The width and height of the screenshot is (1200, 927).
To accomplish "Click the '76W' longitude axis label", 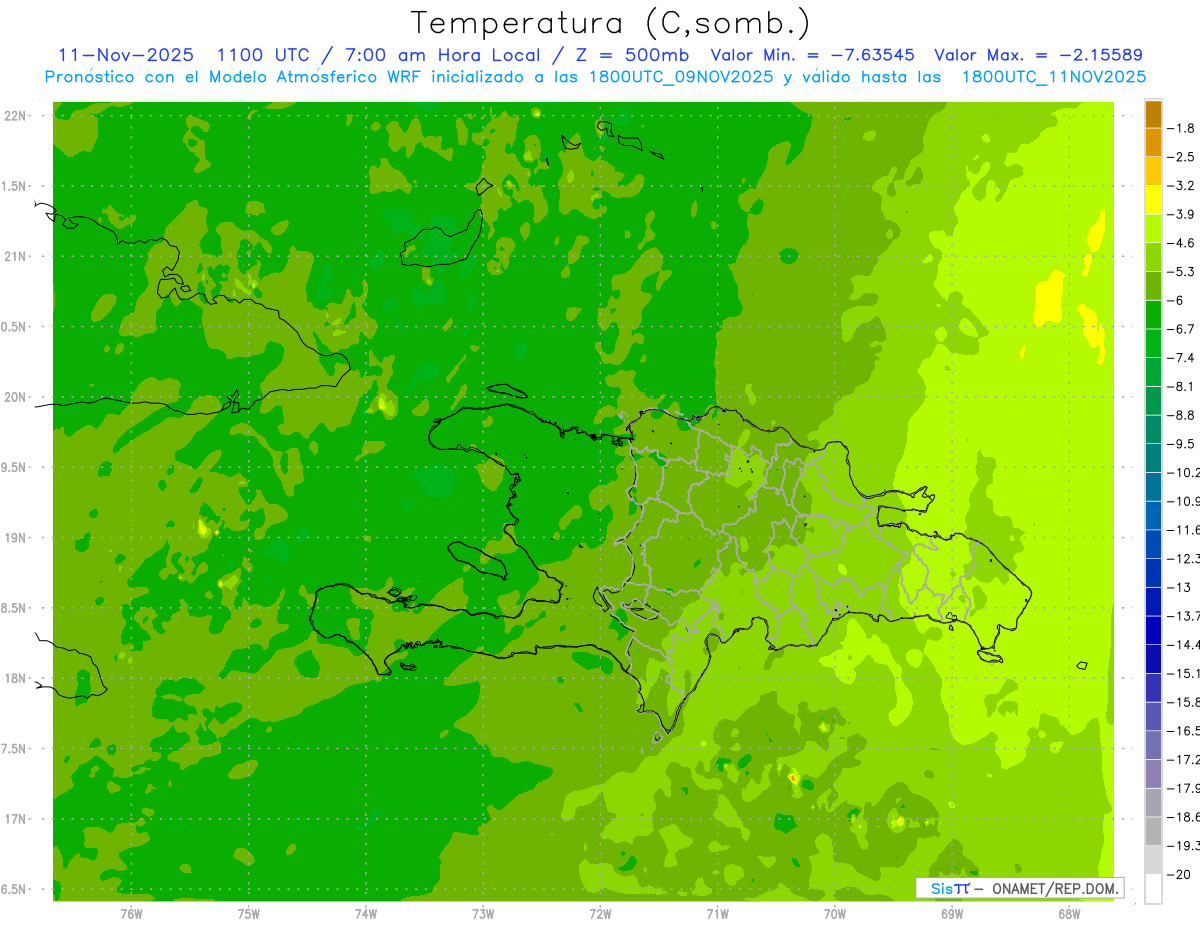I will pos(131,914).
